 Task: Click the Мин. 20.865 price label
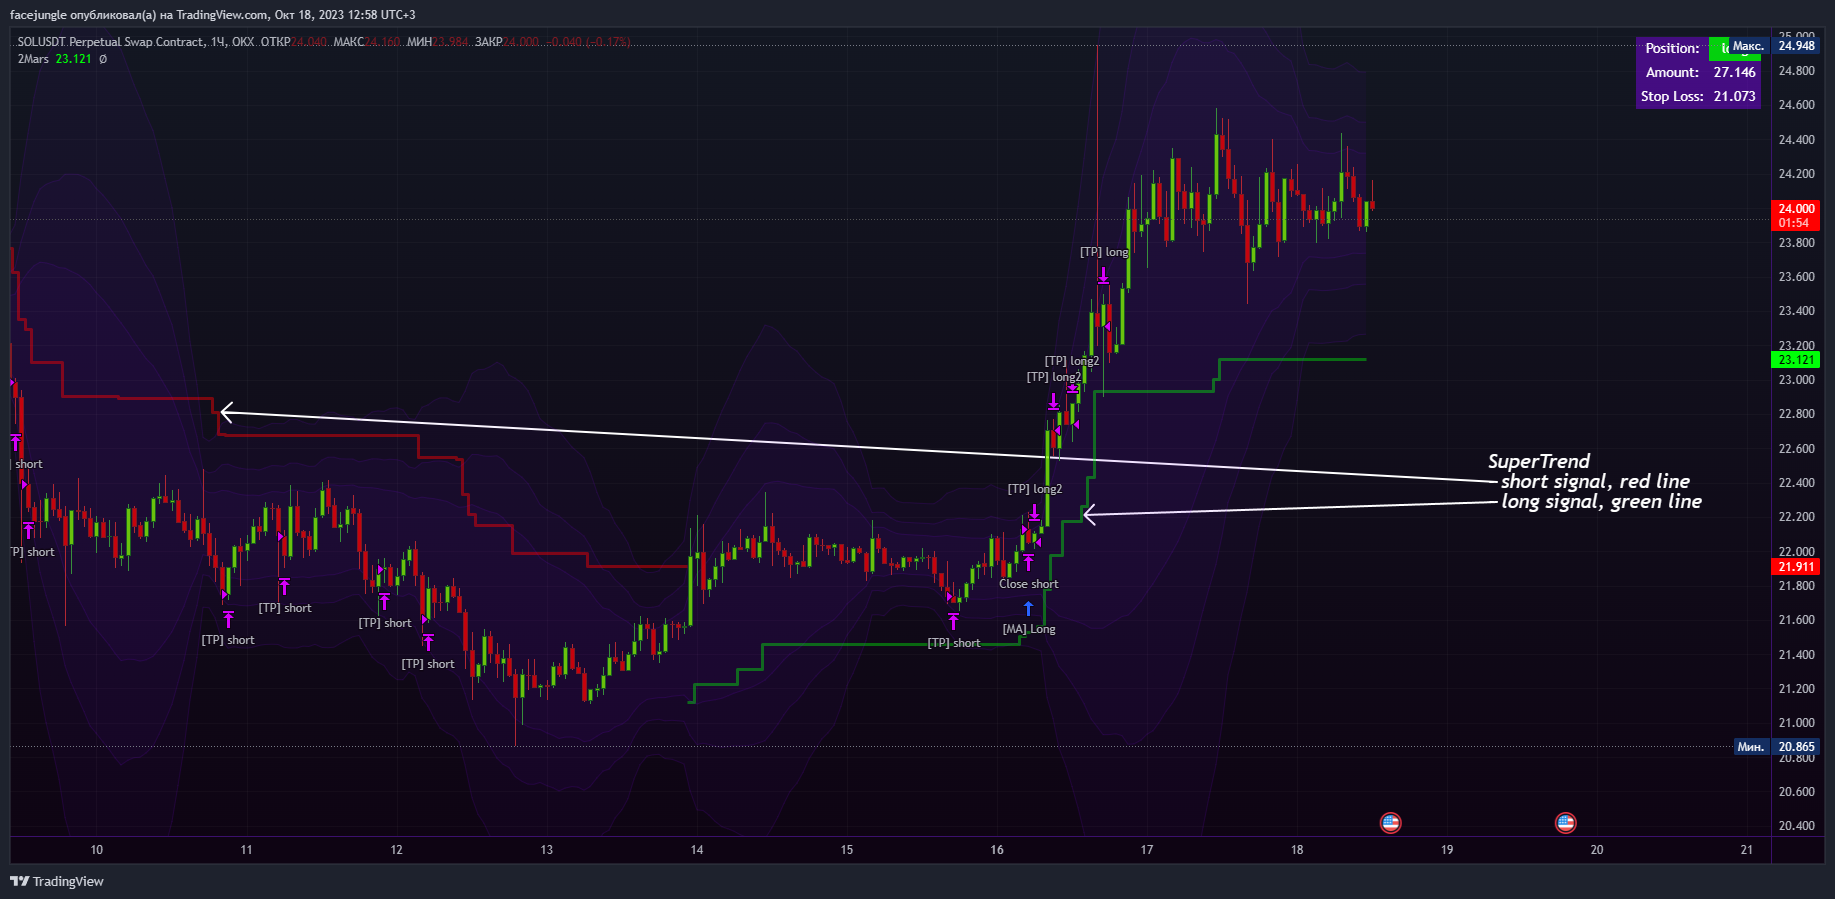click(x=1777, y=747)
